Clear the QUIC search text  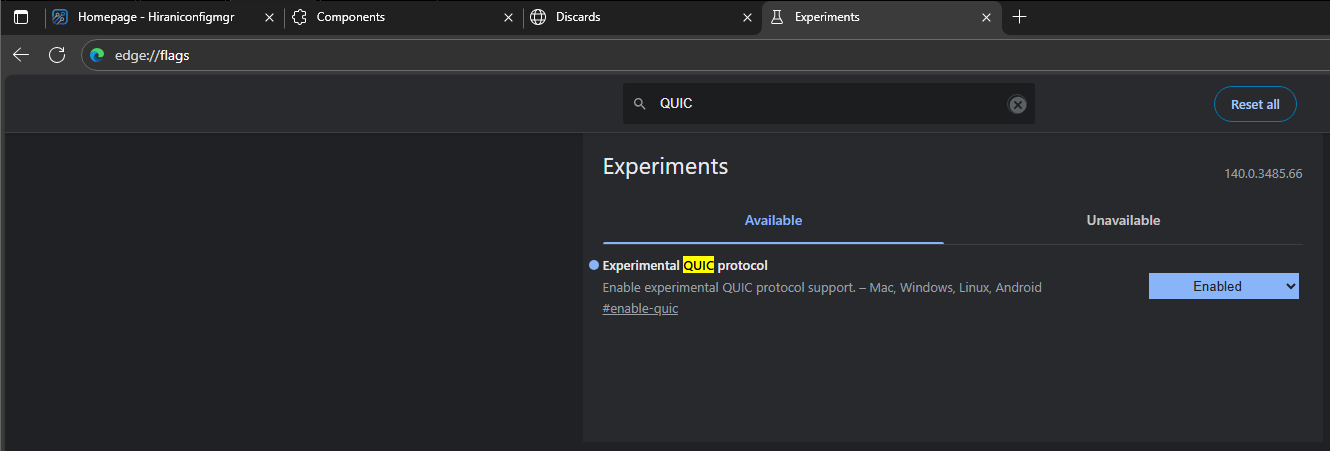[1017, 104]
